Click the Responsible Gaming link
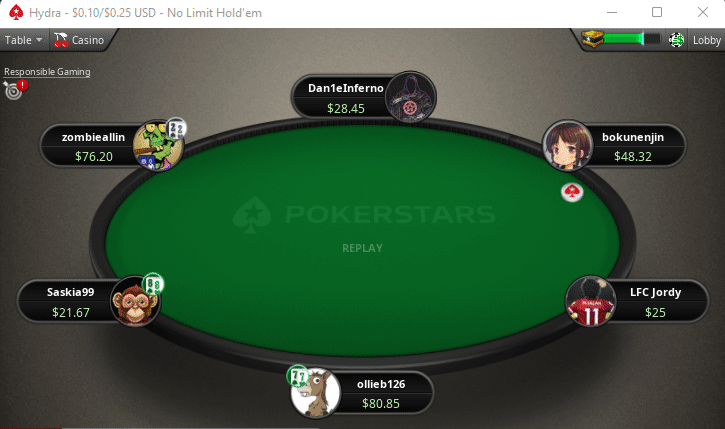The width and height of the screenshot is (725, 429). click(x=47, y=72)
